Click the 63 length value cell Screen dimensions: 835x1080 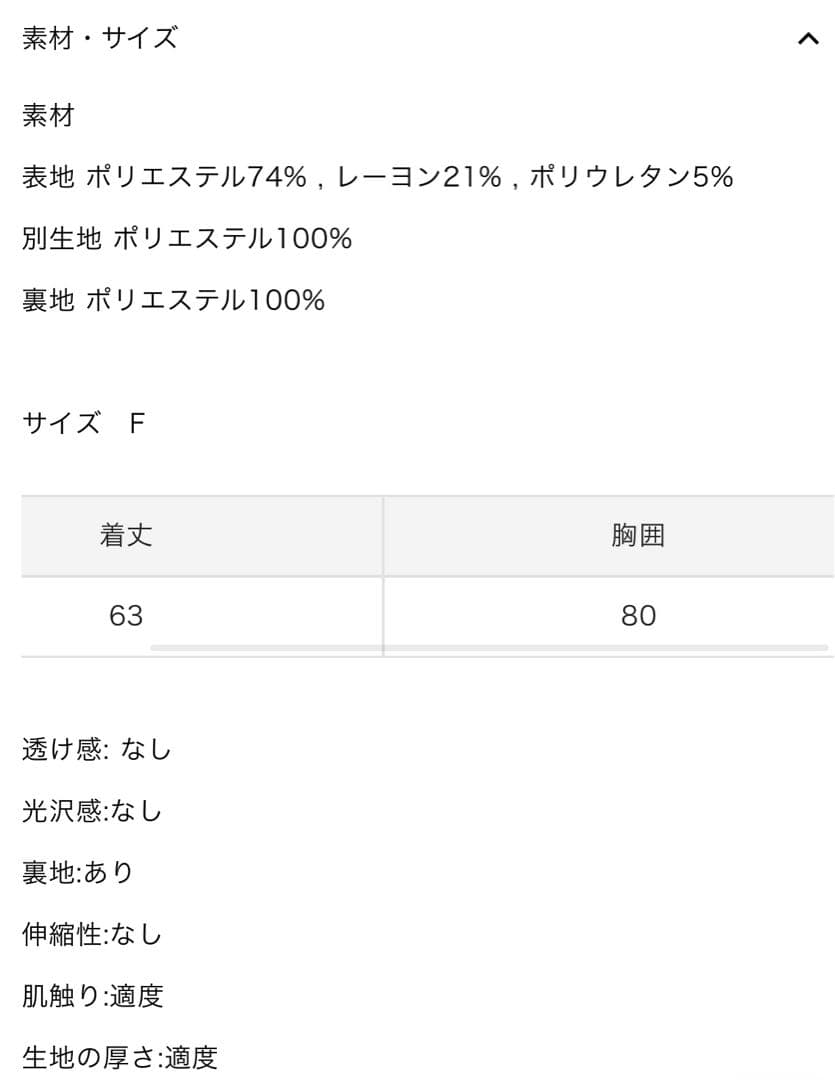(x=126, y=615)
